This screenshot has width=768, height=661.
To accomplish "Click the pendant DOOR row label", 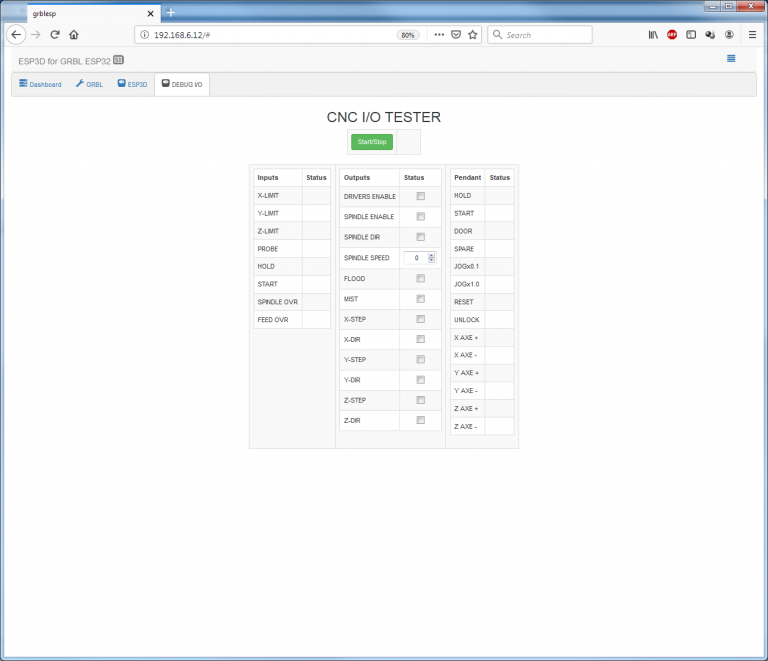I will click(463, 231).
